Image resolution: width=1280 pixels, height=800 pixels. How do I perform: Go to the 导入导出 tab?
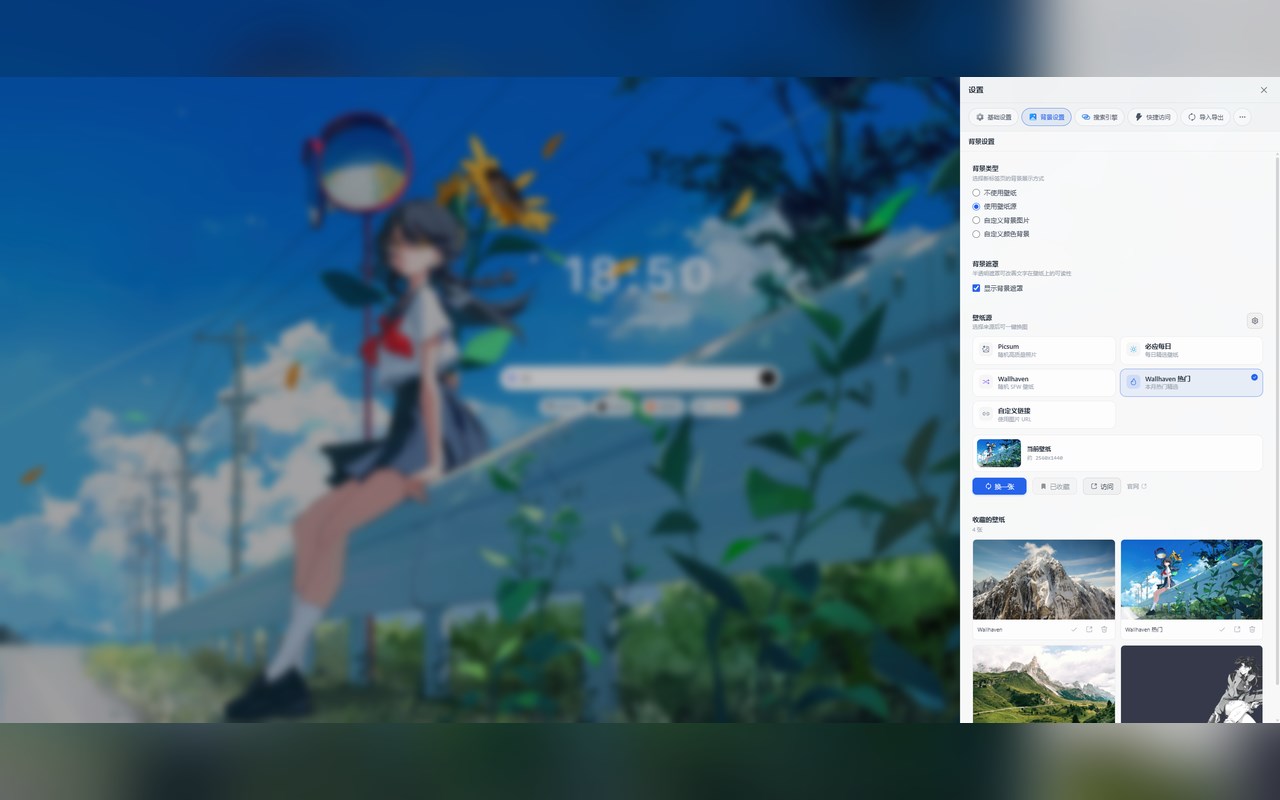tap(1205, 117)
